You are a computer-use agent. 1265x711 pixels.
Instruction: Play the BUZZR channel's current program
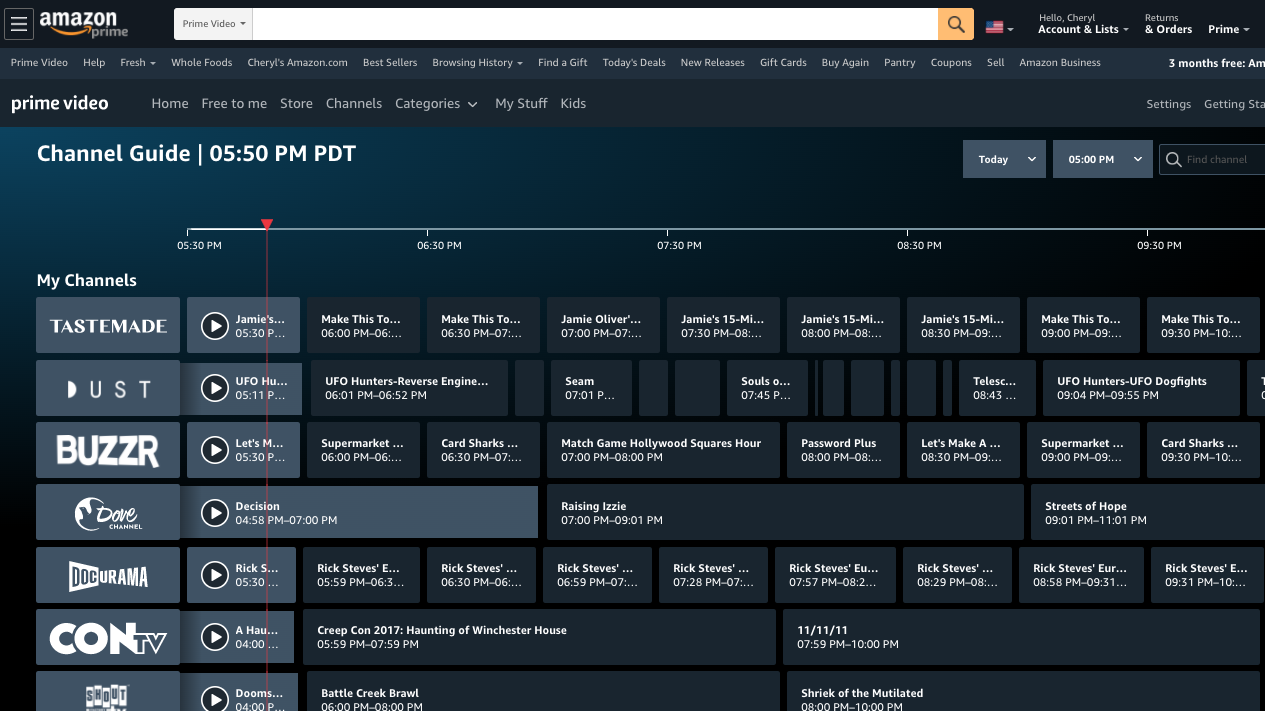tap(215, 450)
